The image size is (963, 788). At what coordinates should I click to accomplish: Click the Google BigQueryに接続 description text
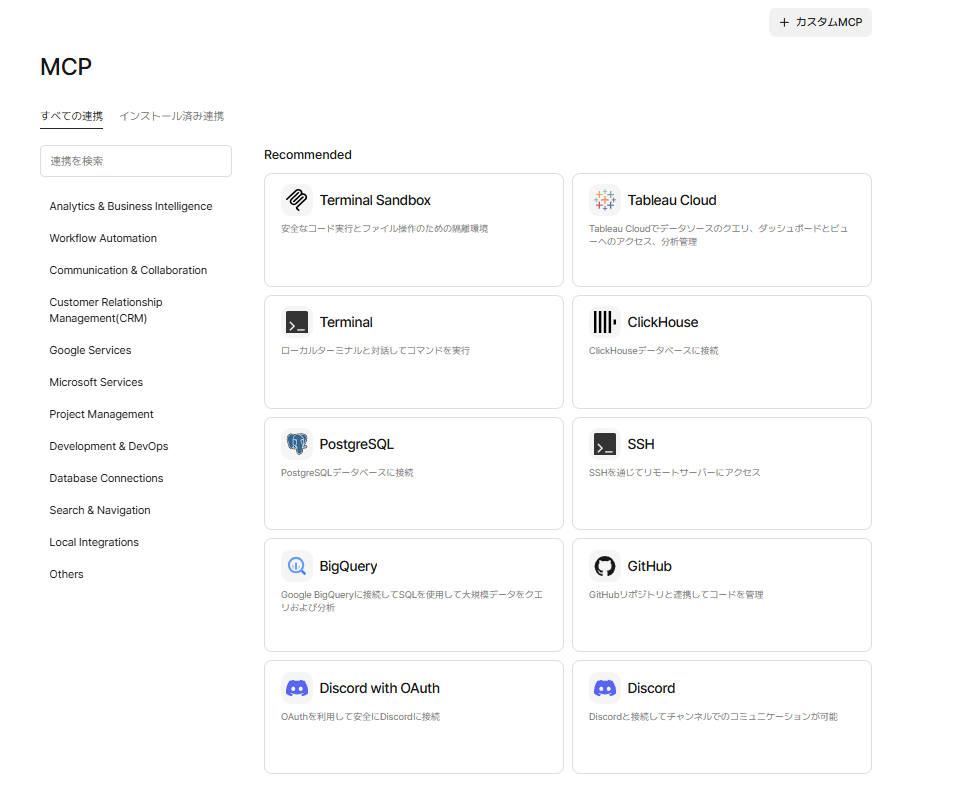[x=411, y=601]
